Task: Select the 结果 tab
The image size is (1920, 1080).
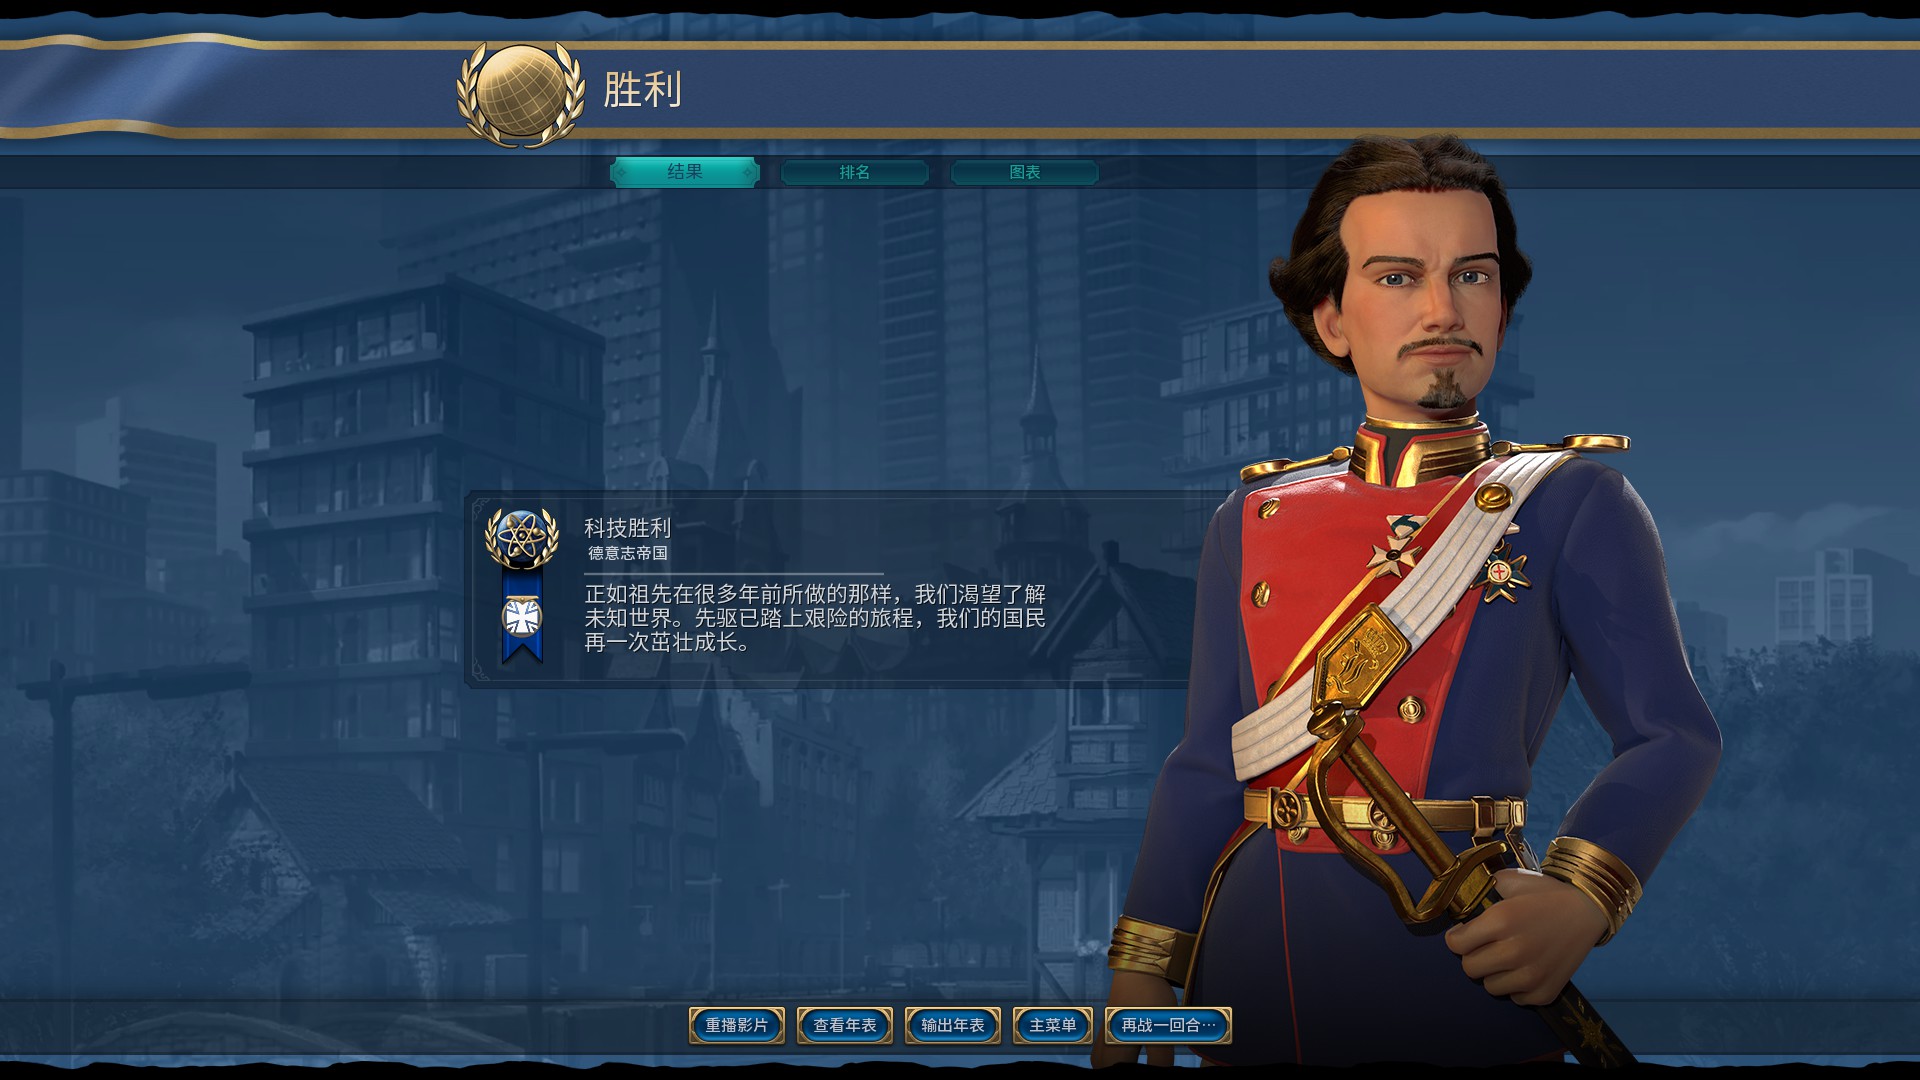Action: [x=685, y=172]
